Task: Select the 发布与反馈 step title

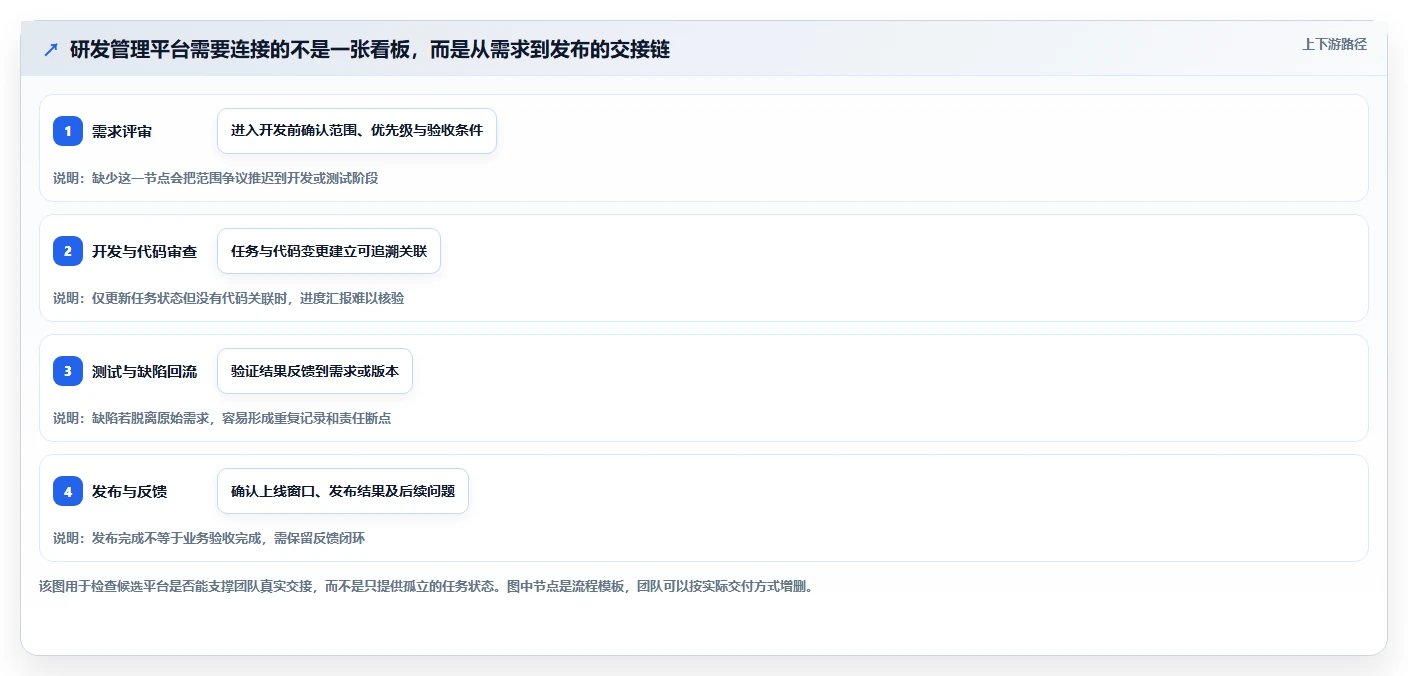Action: coord(129,491)
